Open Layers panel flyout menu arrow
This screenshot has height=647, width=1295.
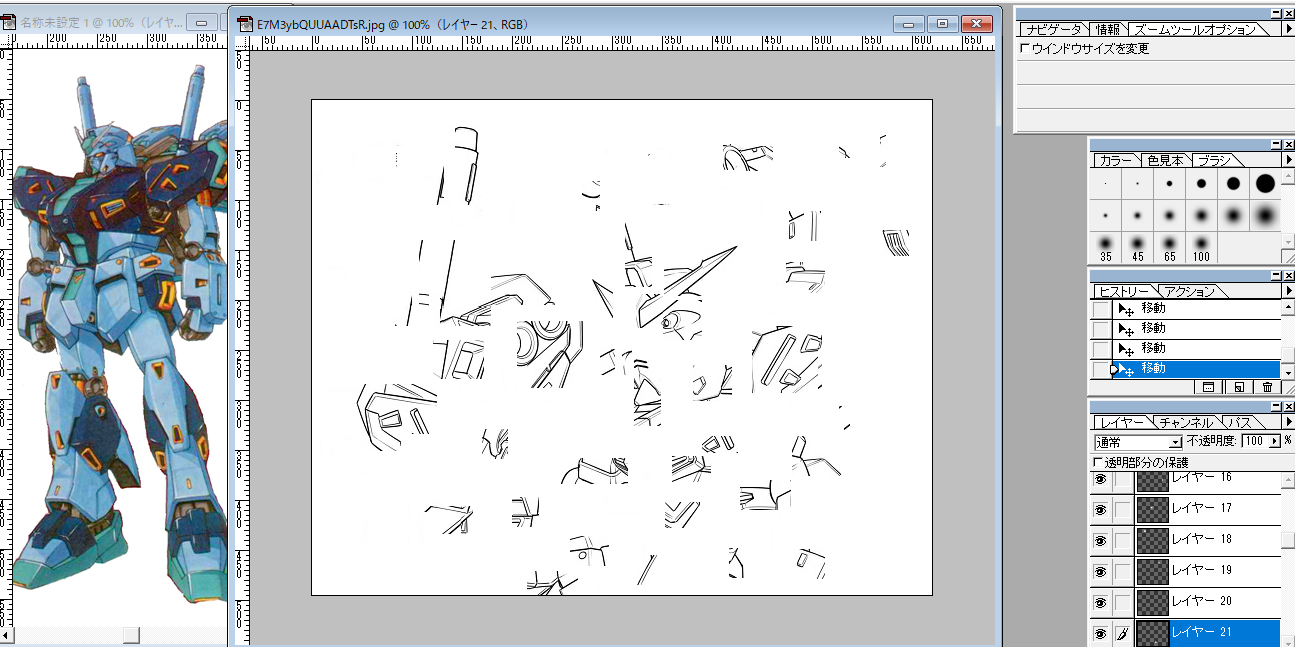[1288, 422]
